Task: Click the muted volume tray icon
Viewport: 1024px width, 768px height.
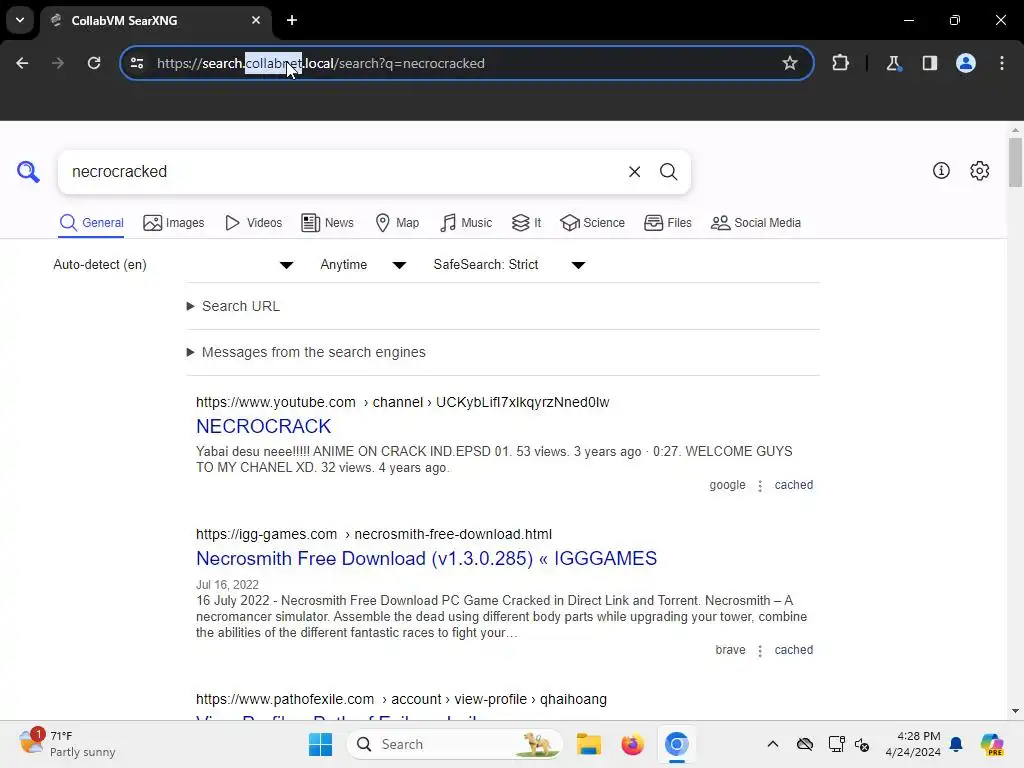Action: click(x=862, y=744)
